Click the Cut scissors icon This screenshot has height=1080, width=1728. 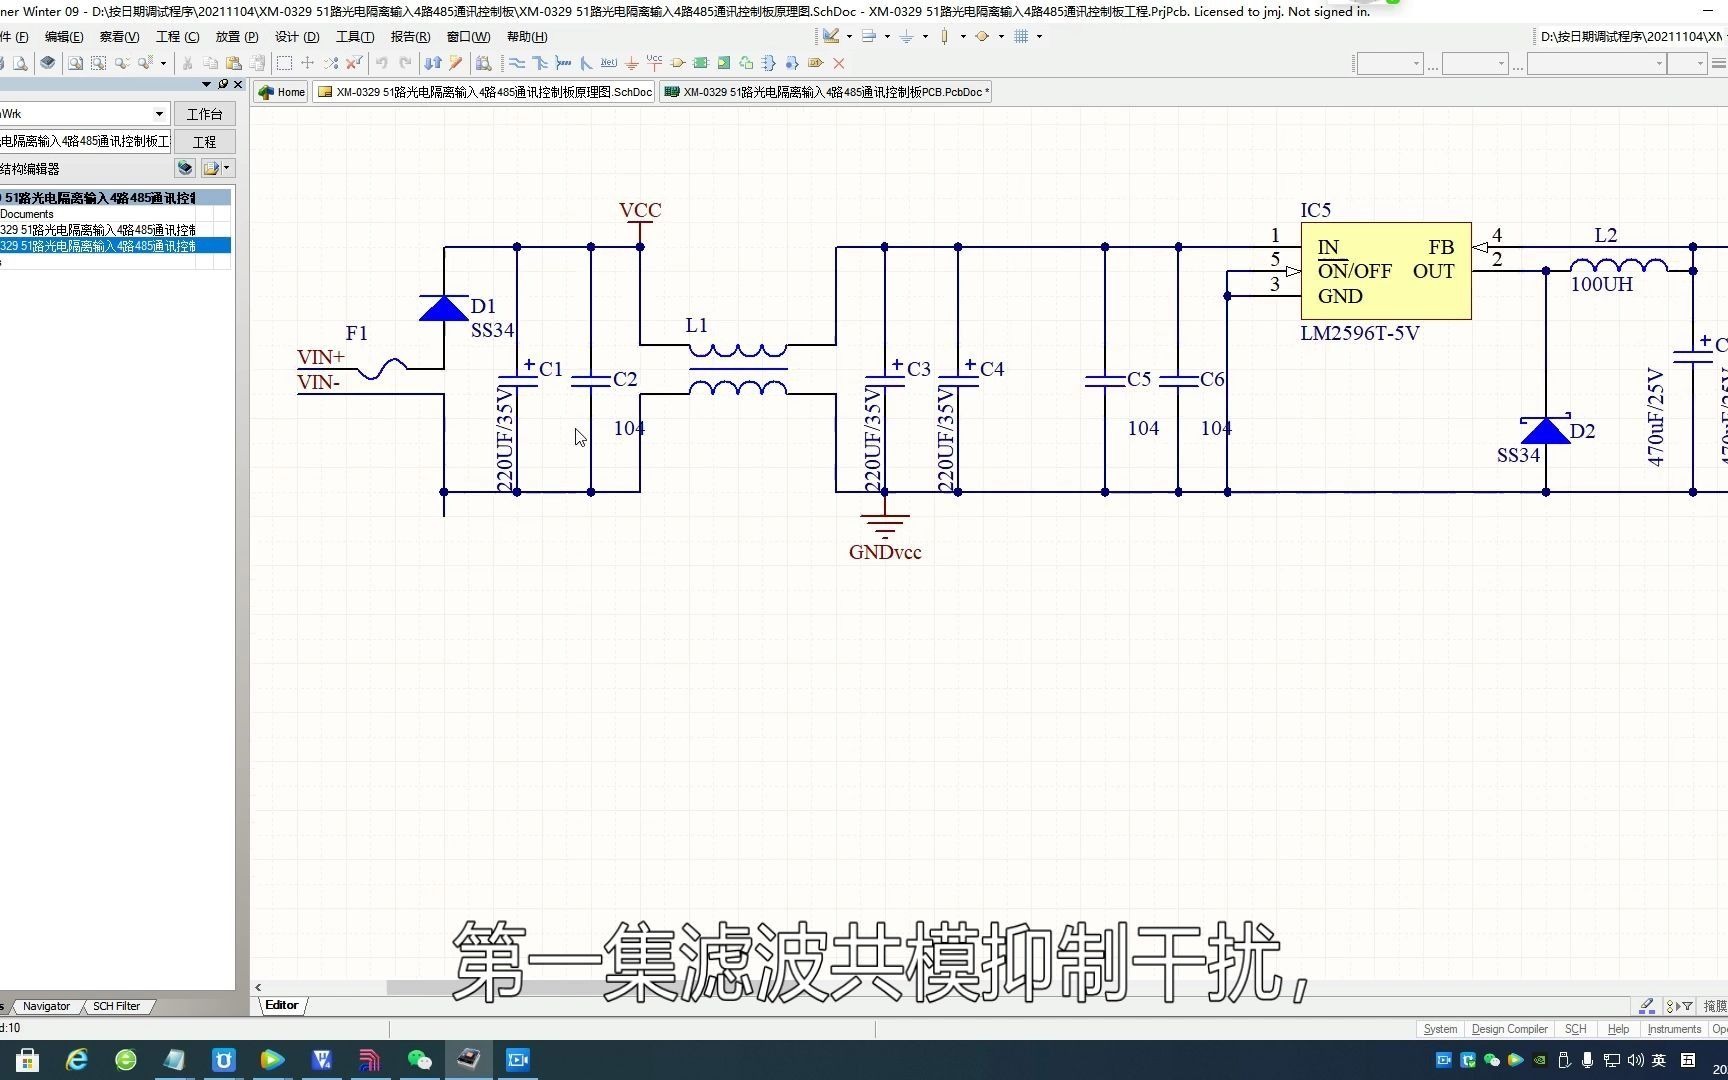[x=187, y=63]
